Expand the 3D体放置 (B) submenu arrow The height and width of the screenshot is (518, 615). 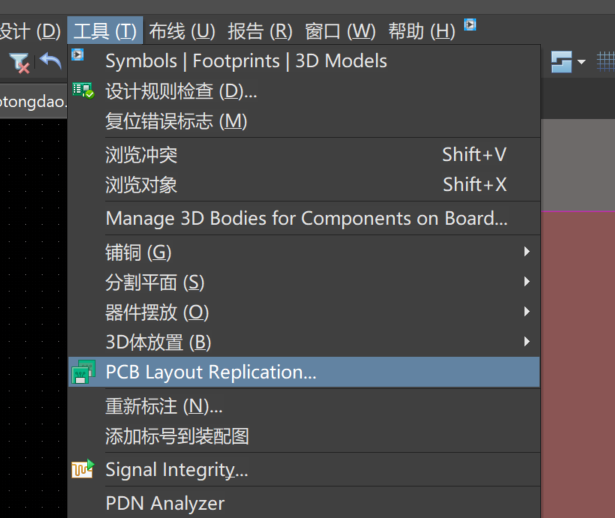tap(526, 342)
